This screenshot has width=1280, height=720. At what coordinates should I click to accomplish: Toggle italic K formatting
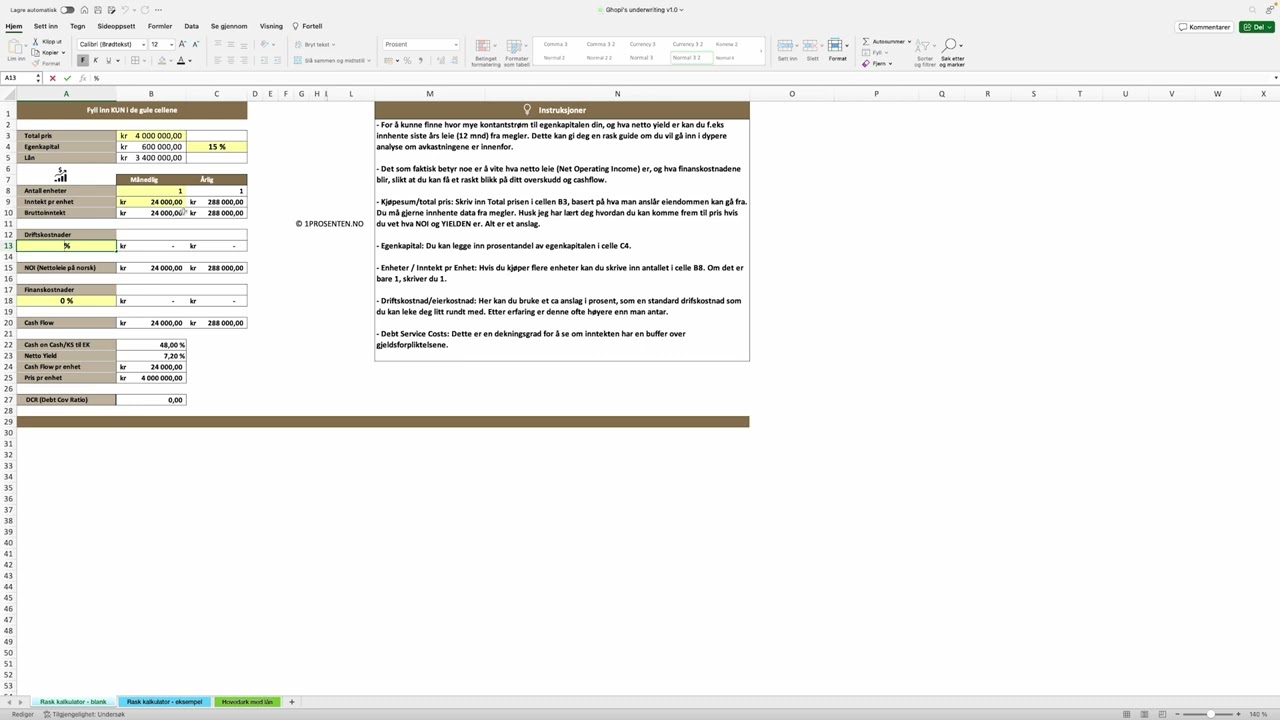pyautogui.click(x=98, y=61)
